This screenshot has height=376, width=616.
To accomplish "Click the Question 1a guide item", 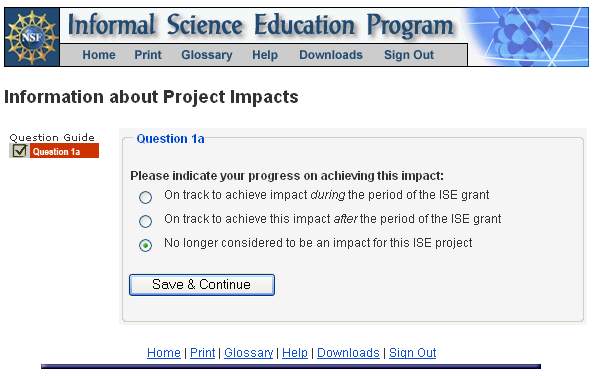I will tap(64, 151).
